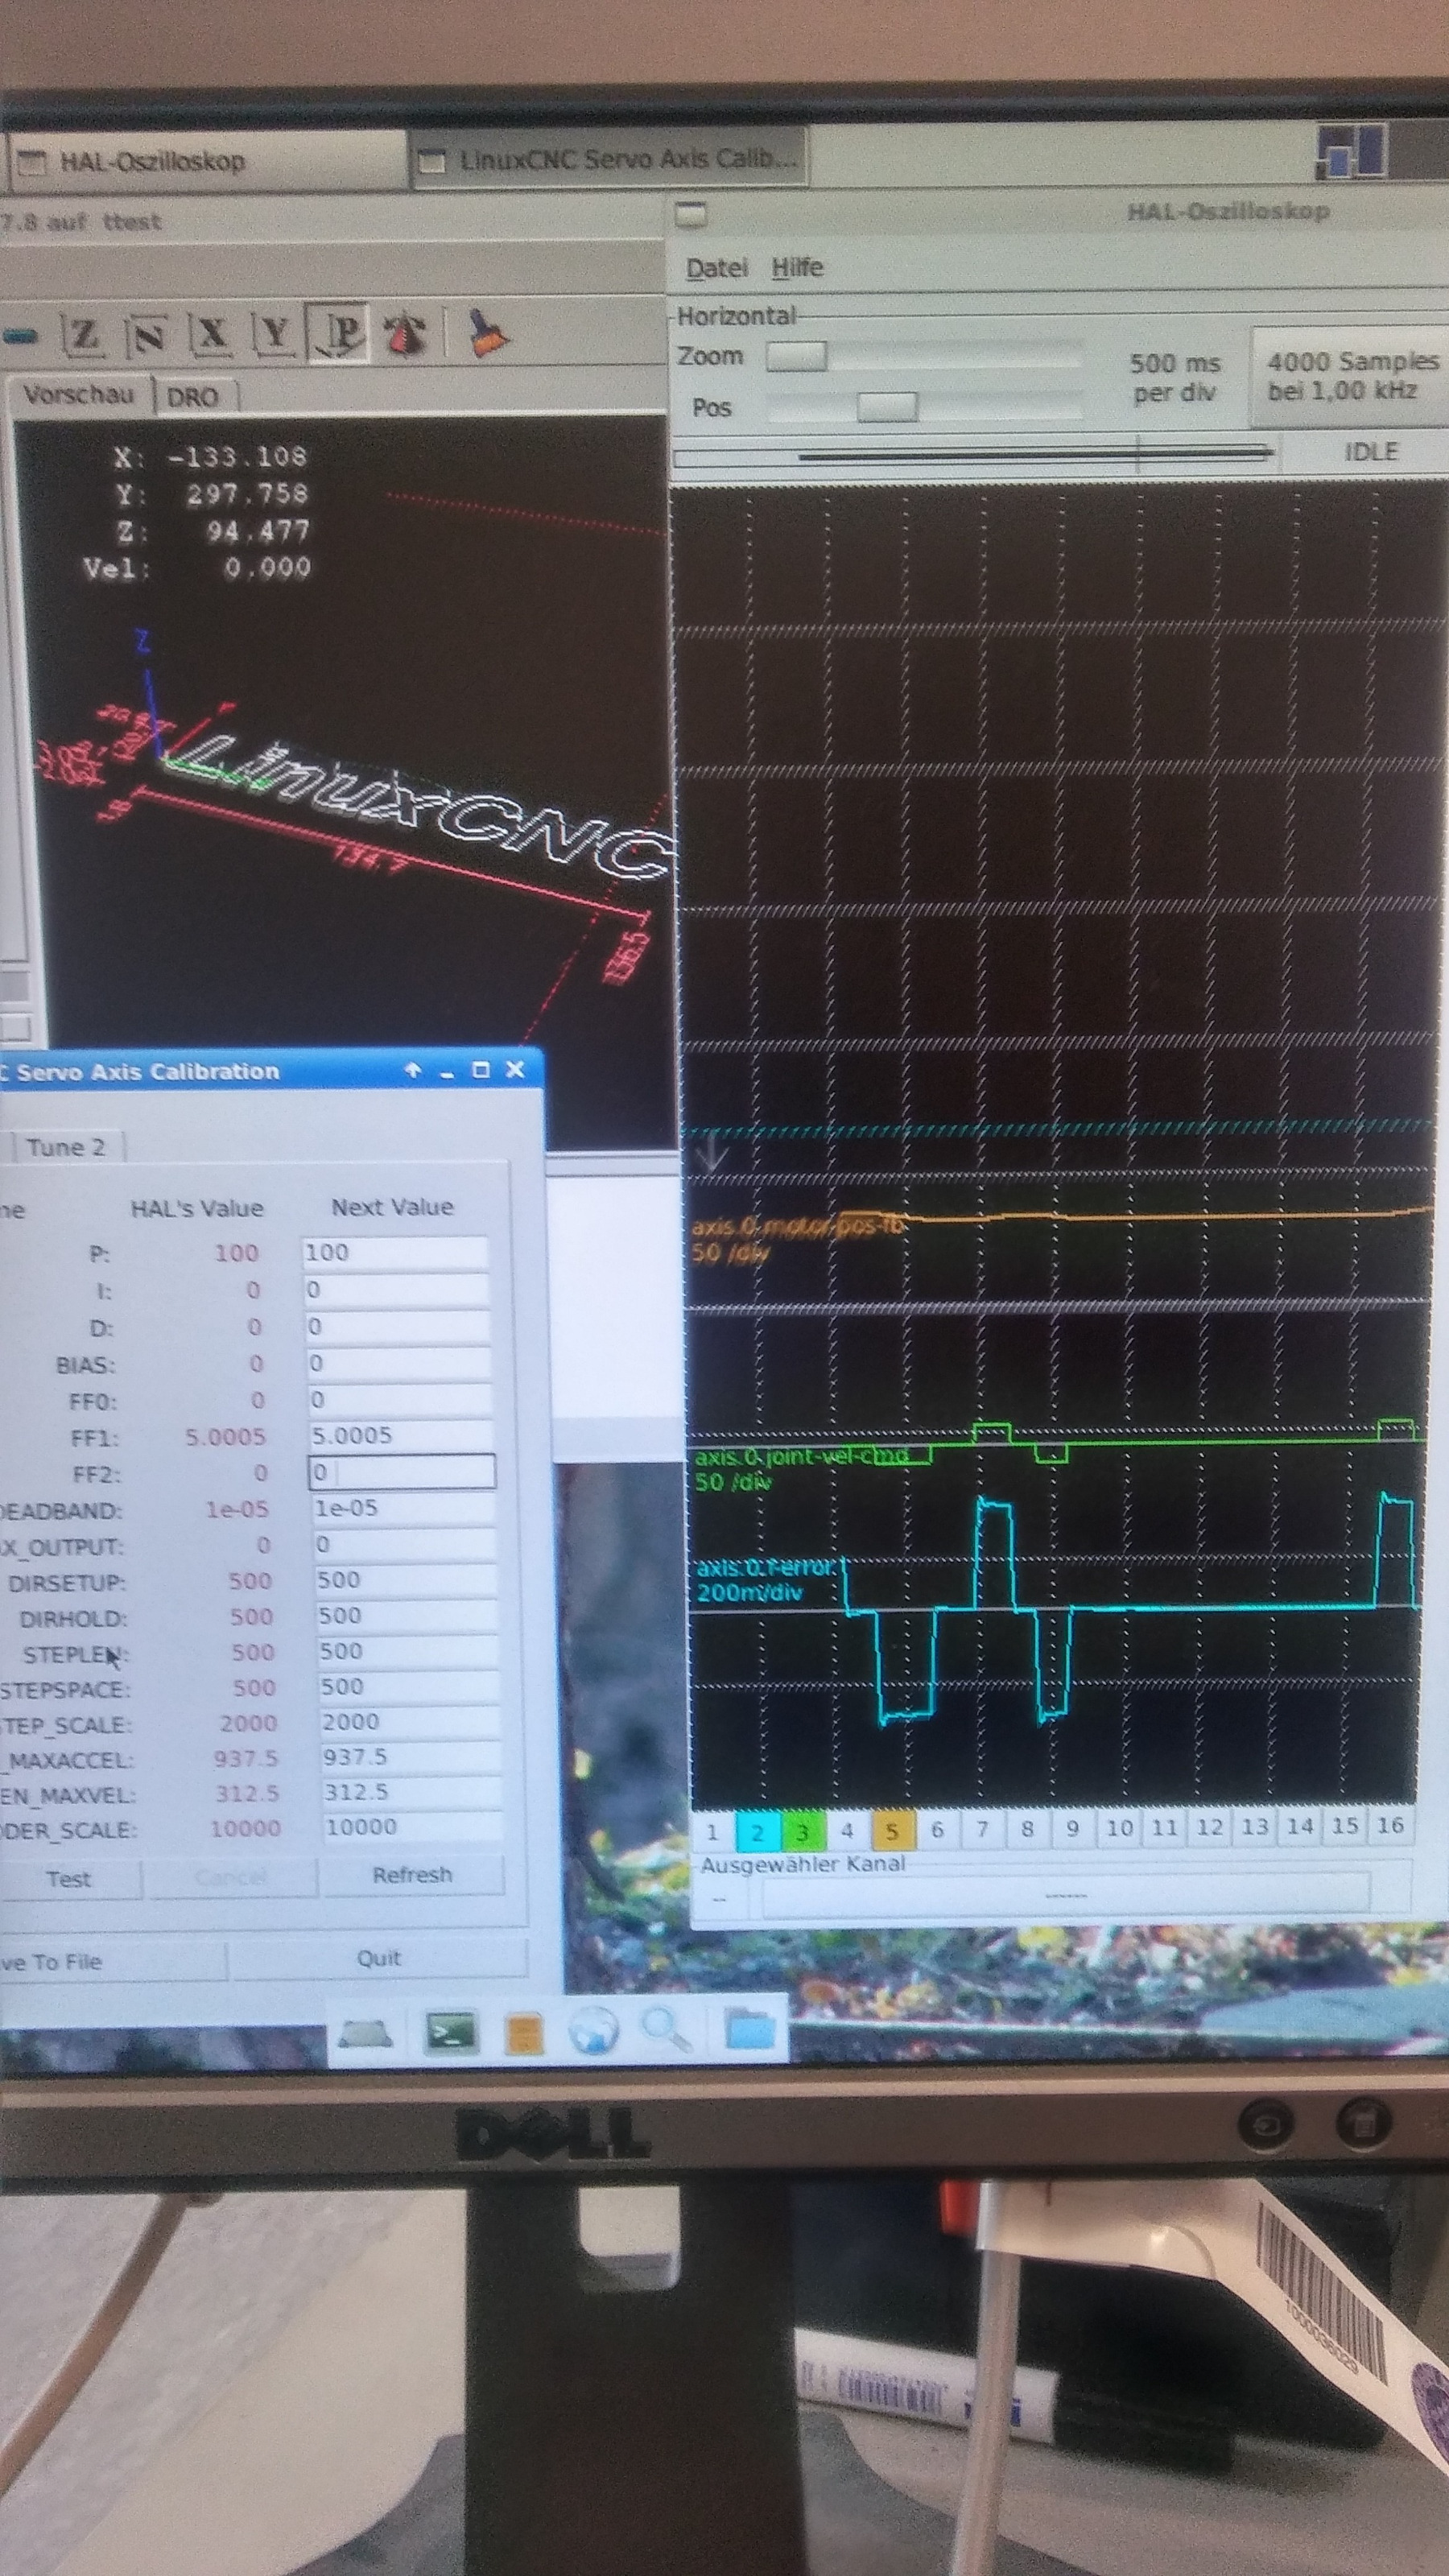Toggle oscilloscope channel 10
This screenshot has width=1449, height=2576.
[1119, 1828]
